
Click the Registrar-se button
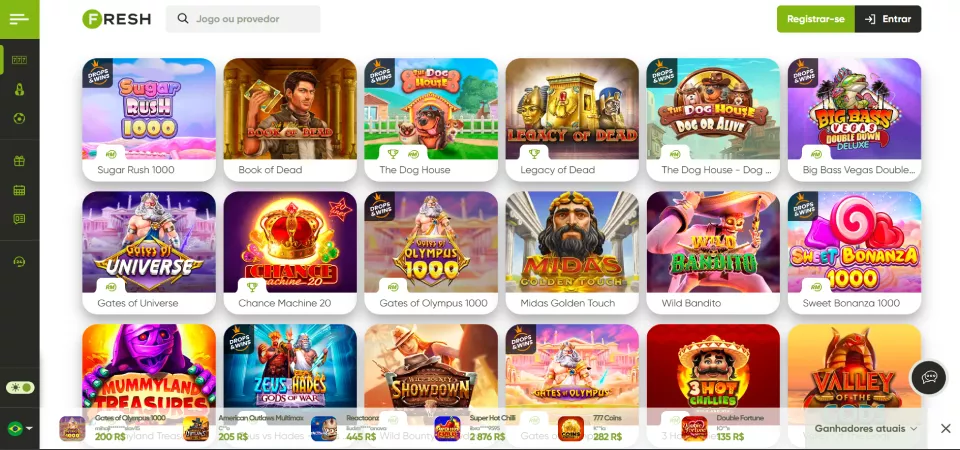click(816, 19)
